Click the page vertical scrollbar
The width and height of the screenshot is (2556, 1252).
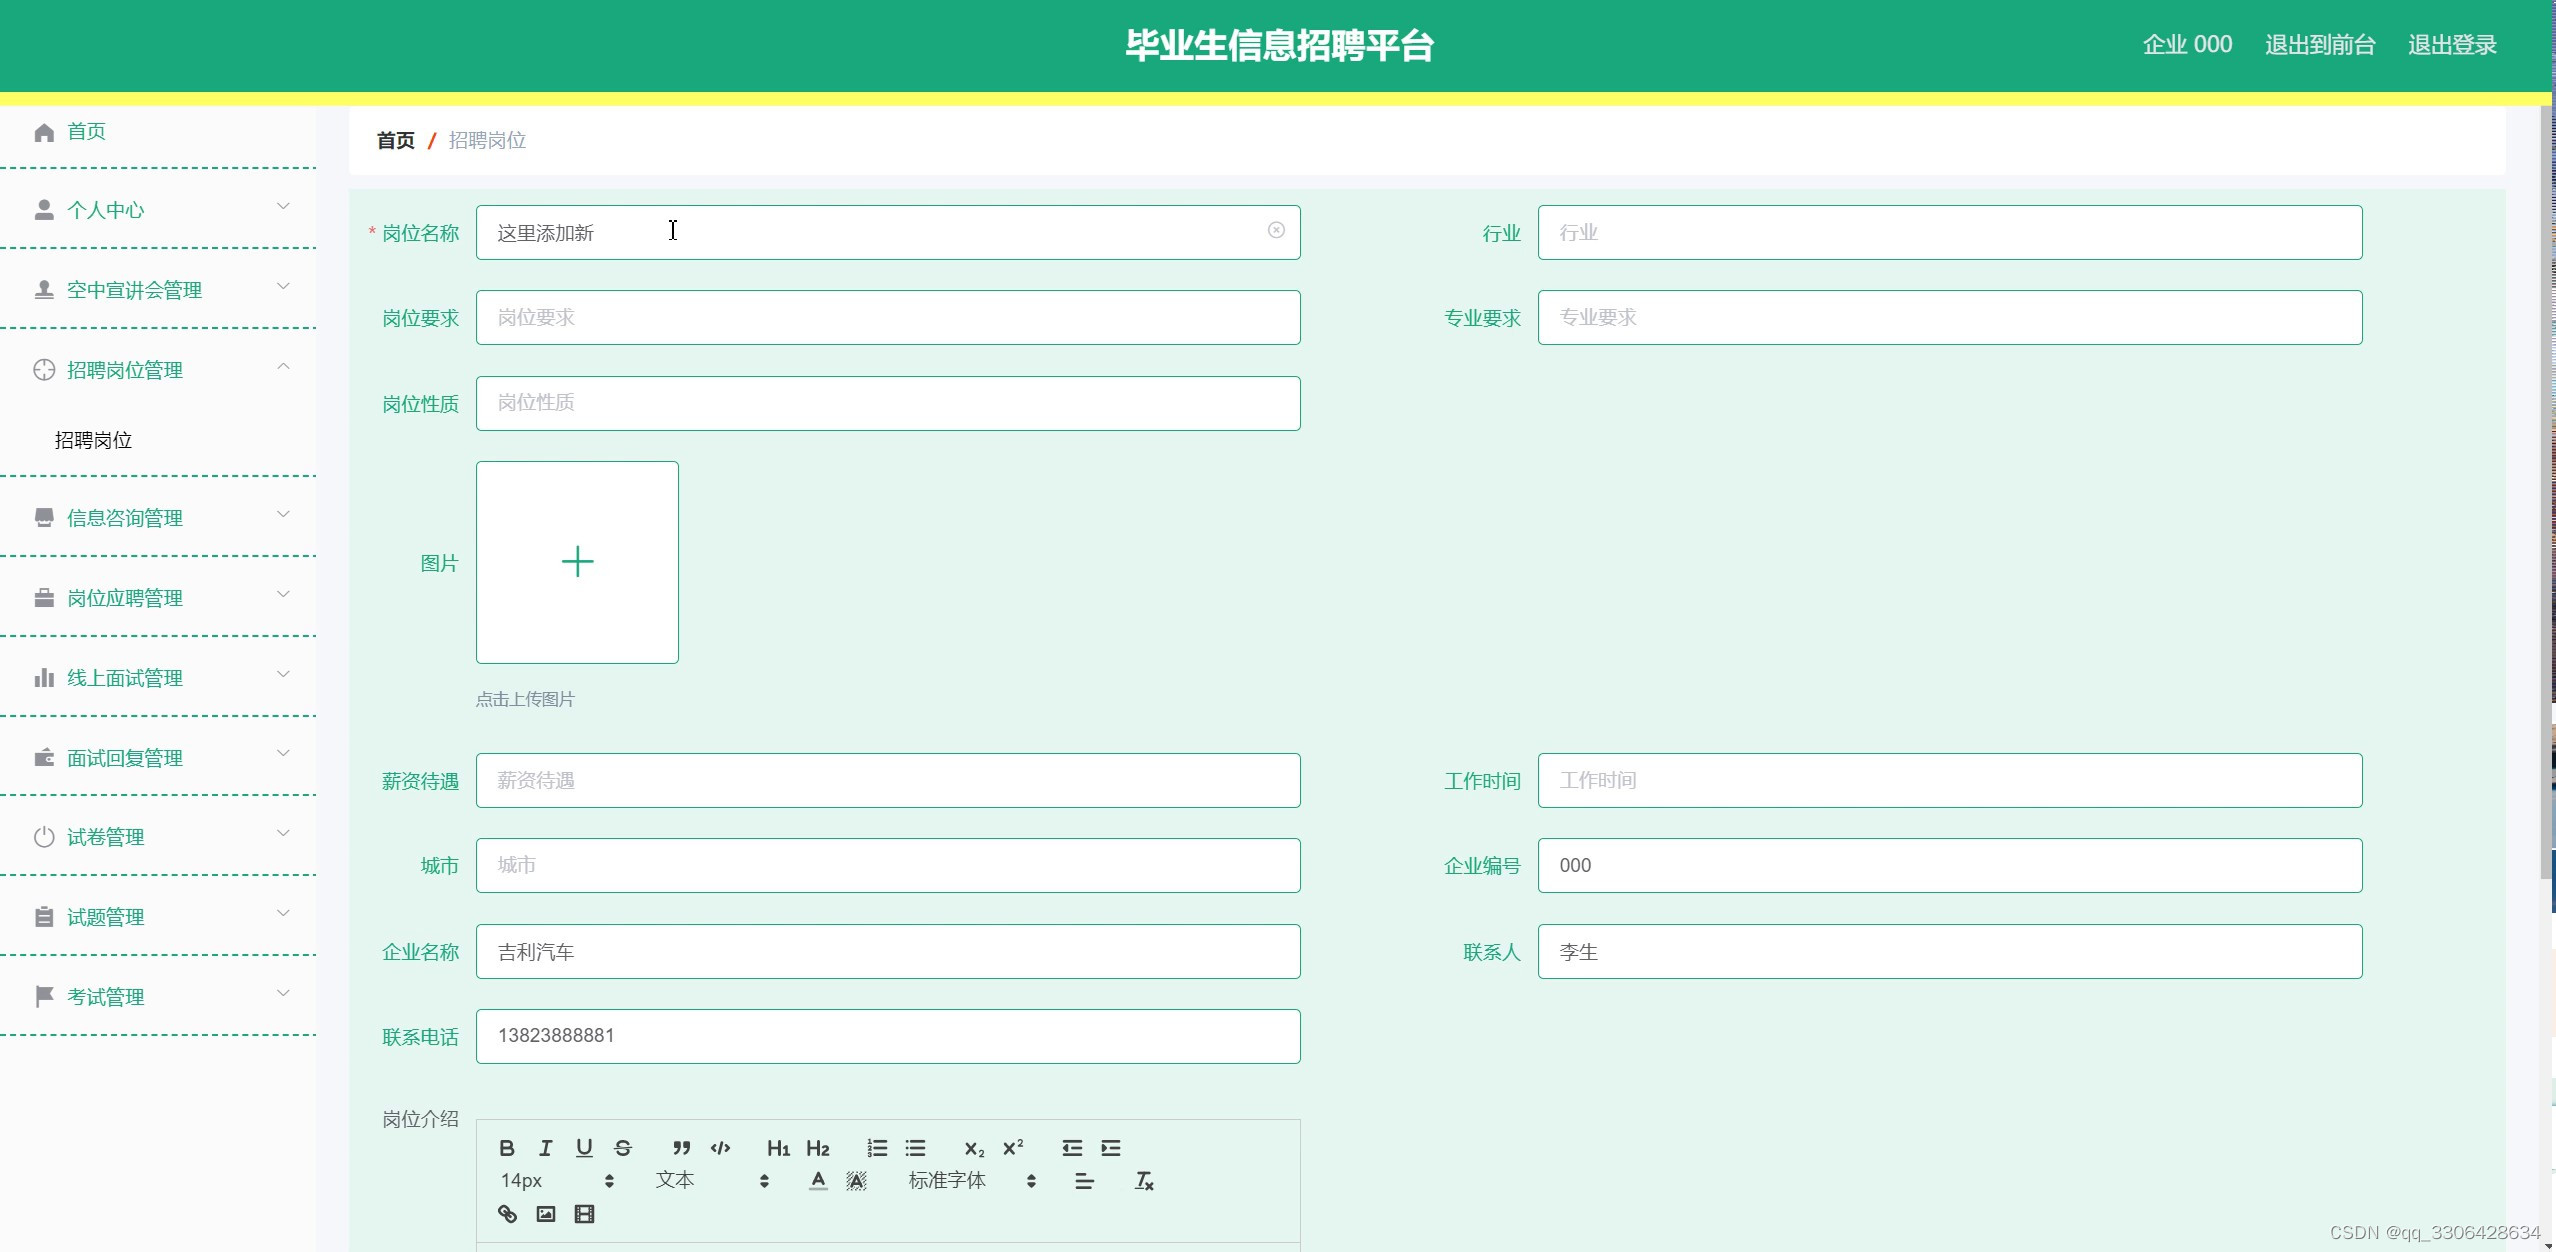tap(2547, 492)
